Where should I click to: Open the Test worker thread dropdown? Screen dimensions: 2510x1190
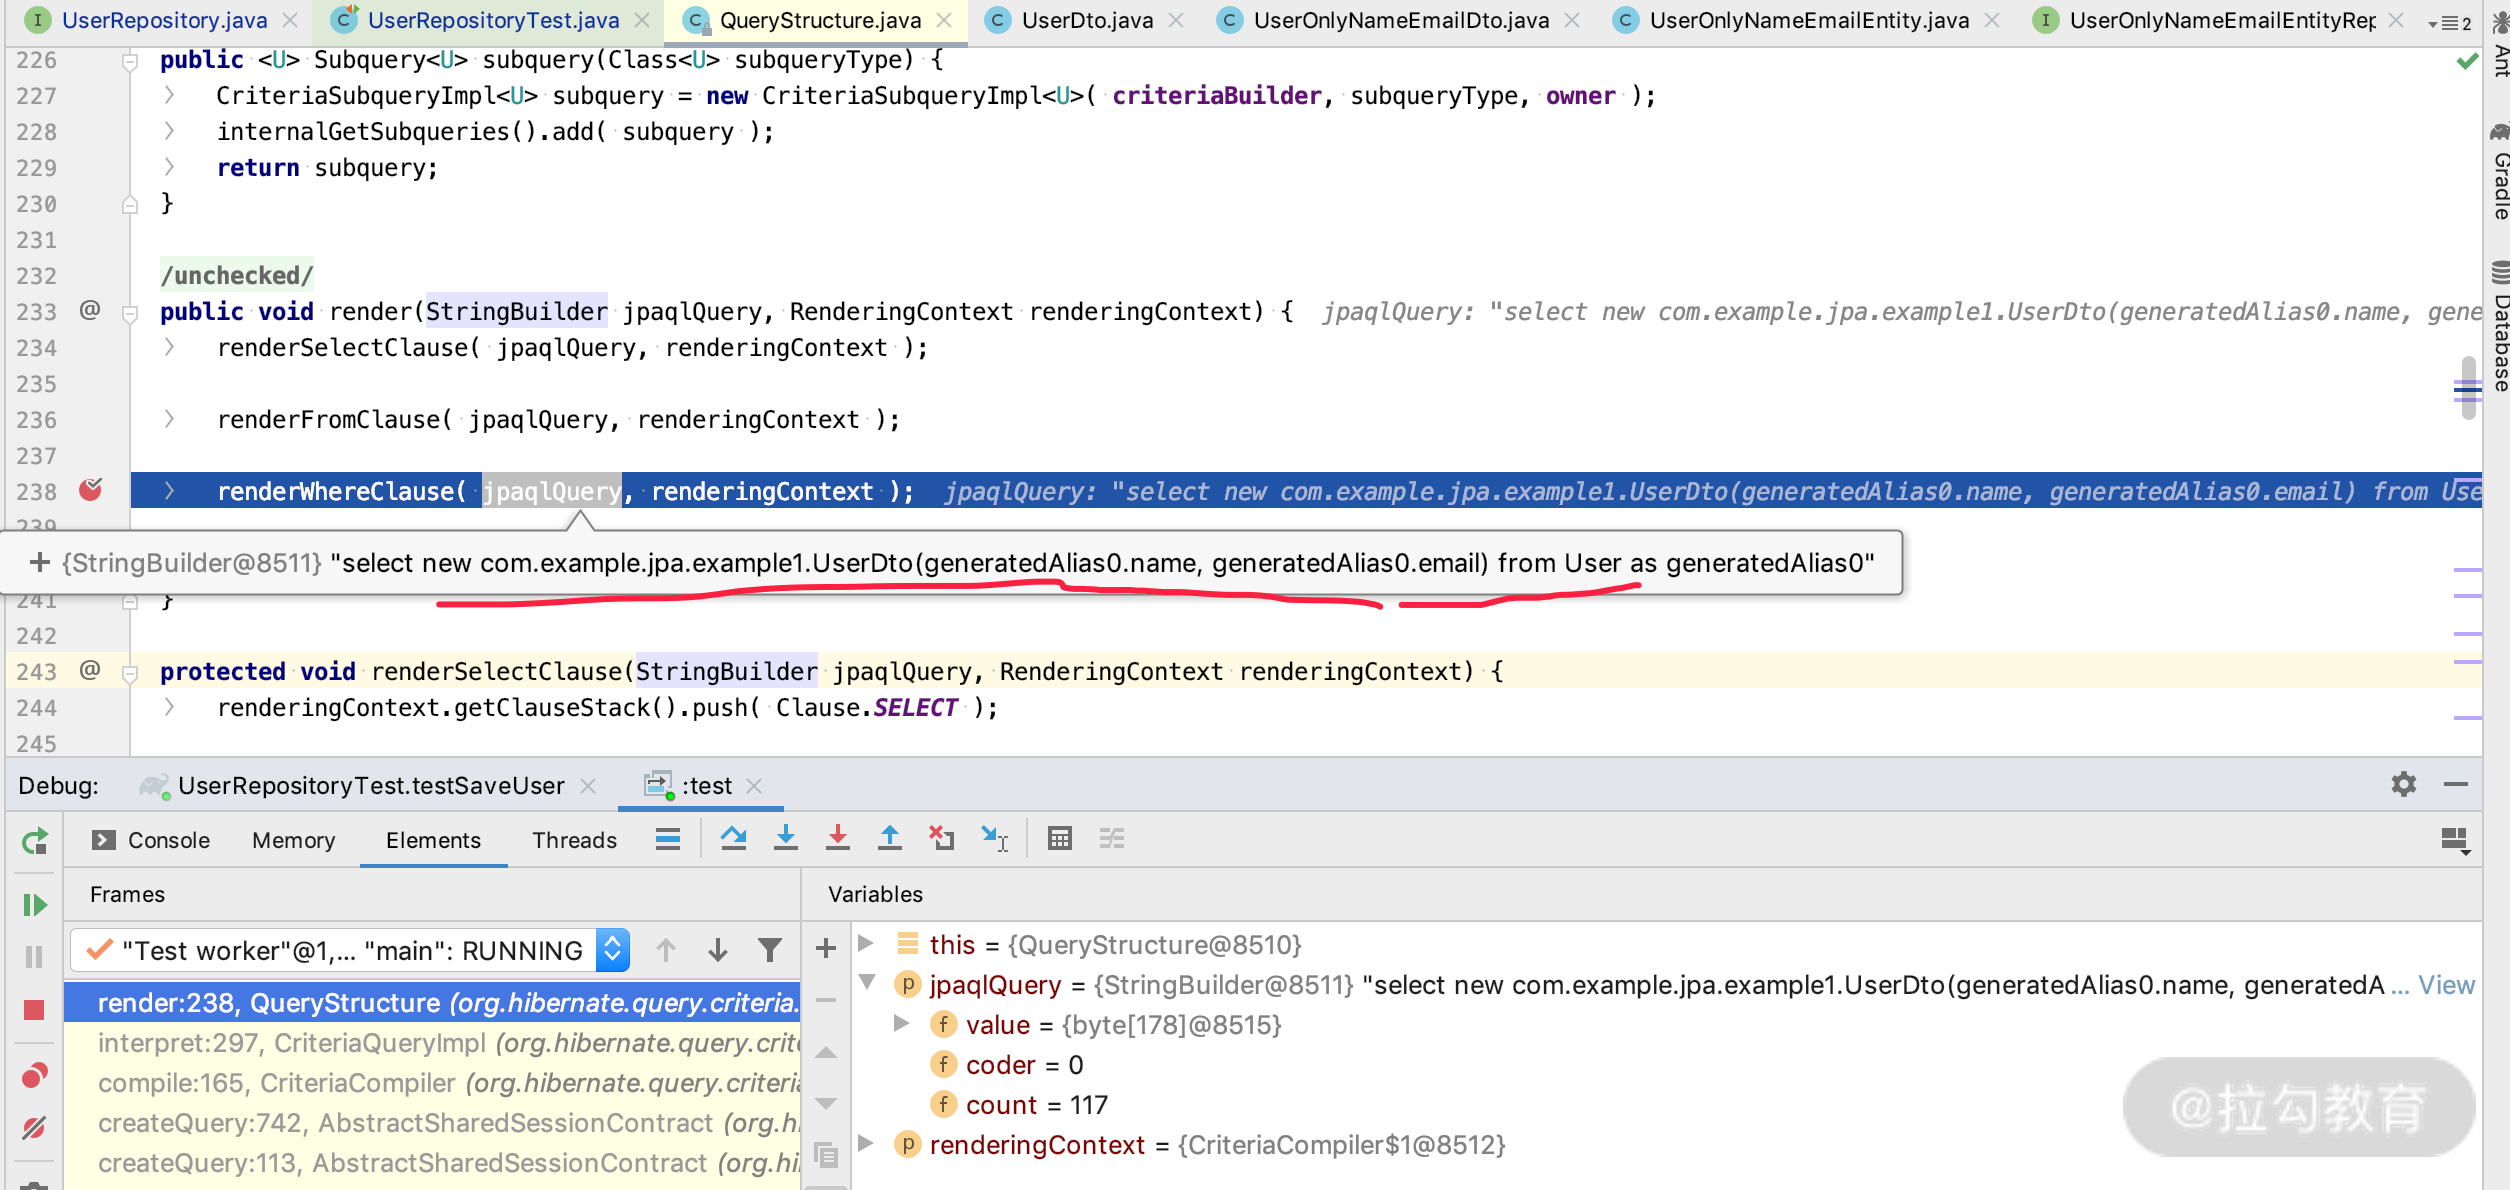(x=612, y=950)
